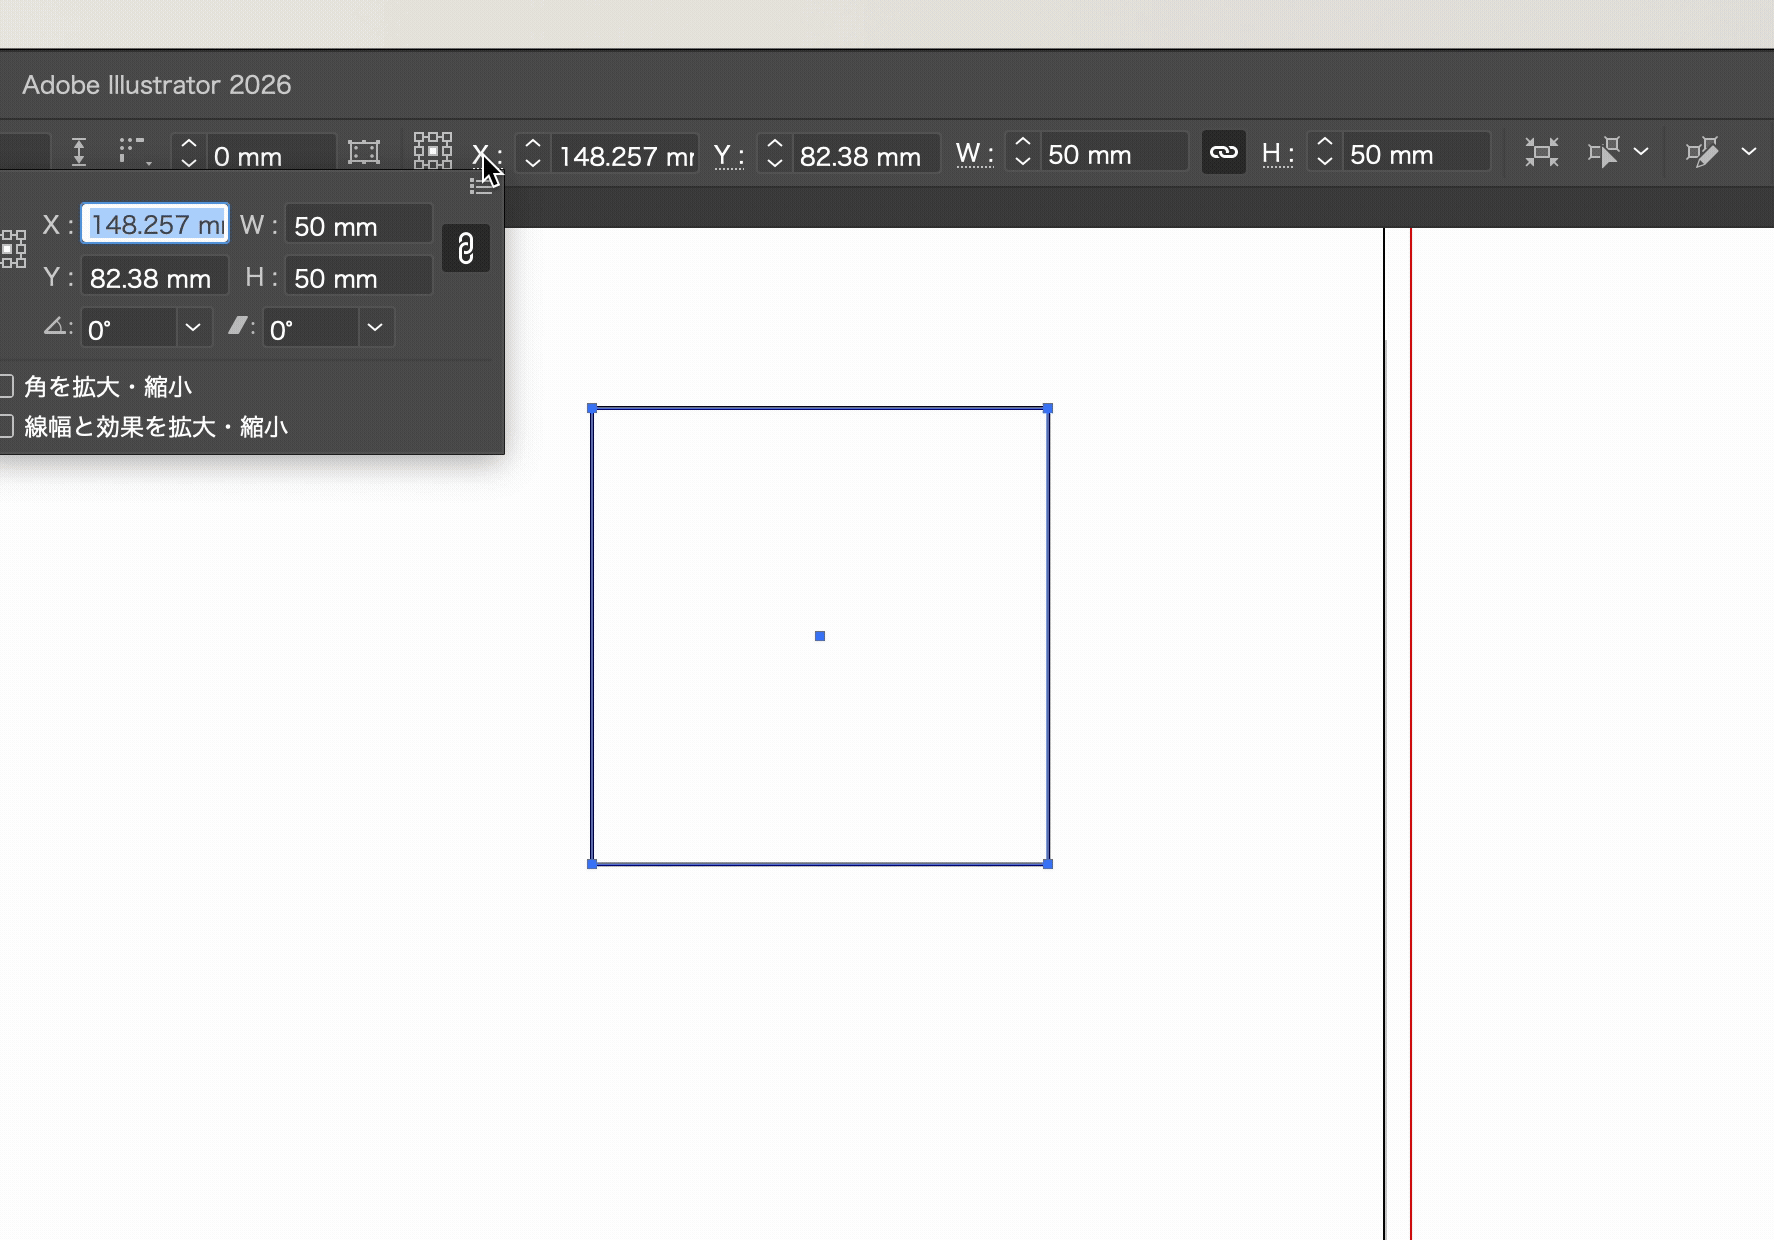The height and width of the screenshot is (1240, 1774).
Task: Click the W label link in control bar
Action: coord(973,153)
